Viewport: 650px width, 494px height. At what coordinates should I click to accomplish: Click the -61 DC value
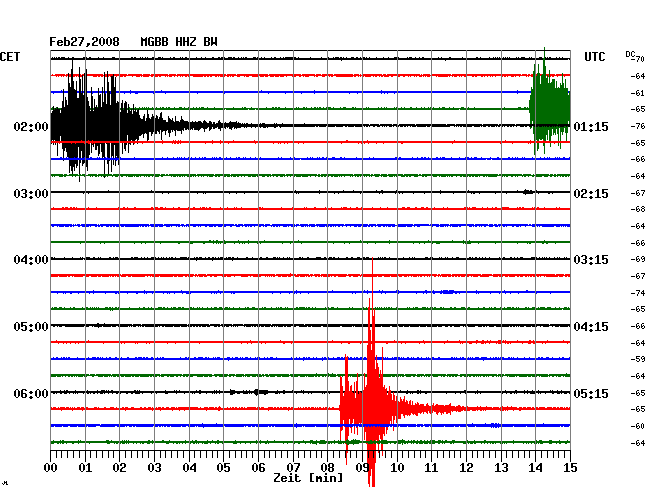click(x=638, y=93)
